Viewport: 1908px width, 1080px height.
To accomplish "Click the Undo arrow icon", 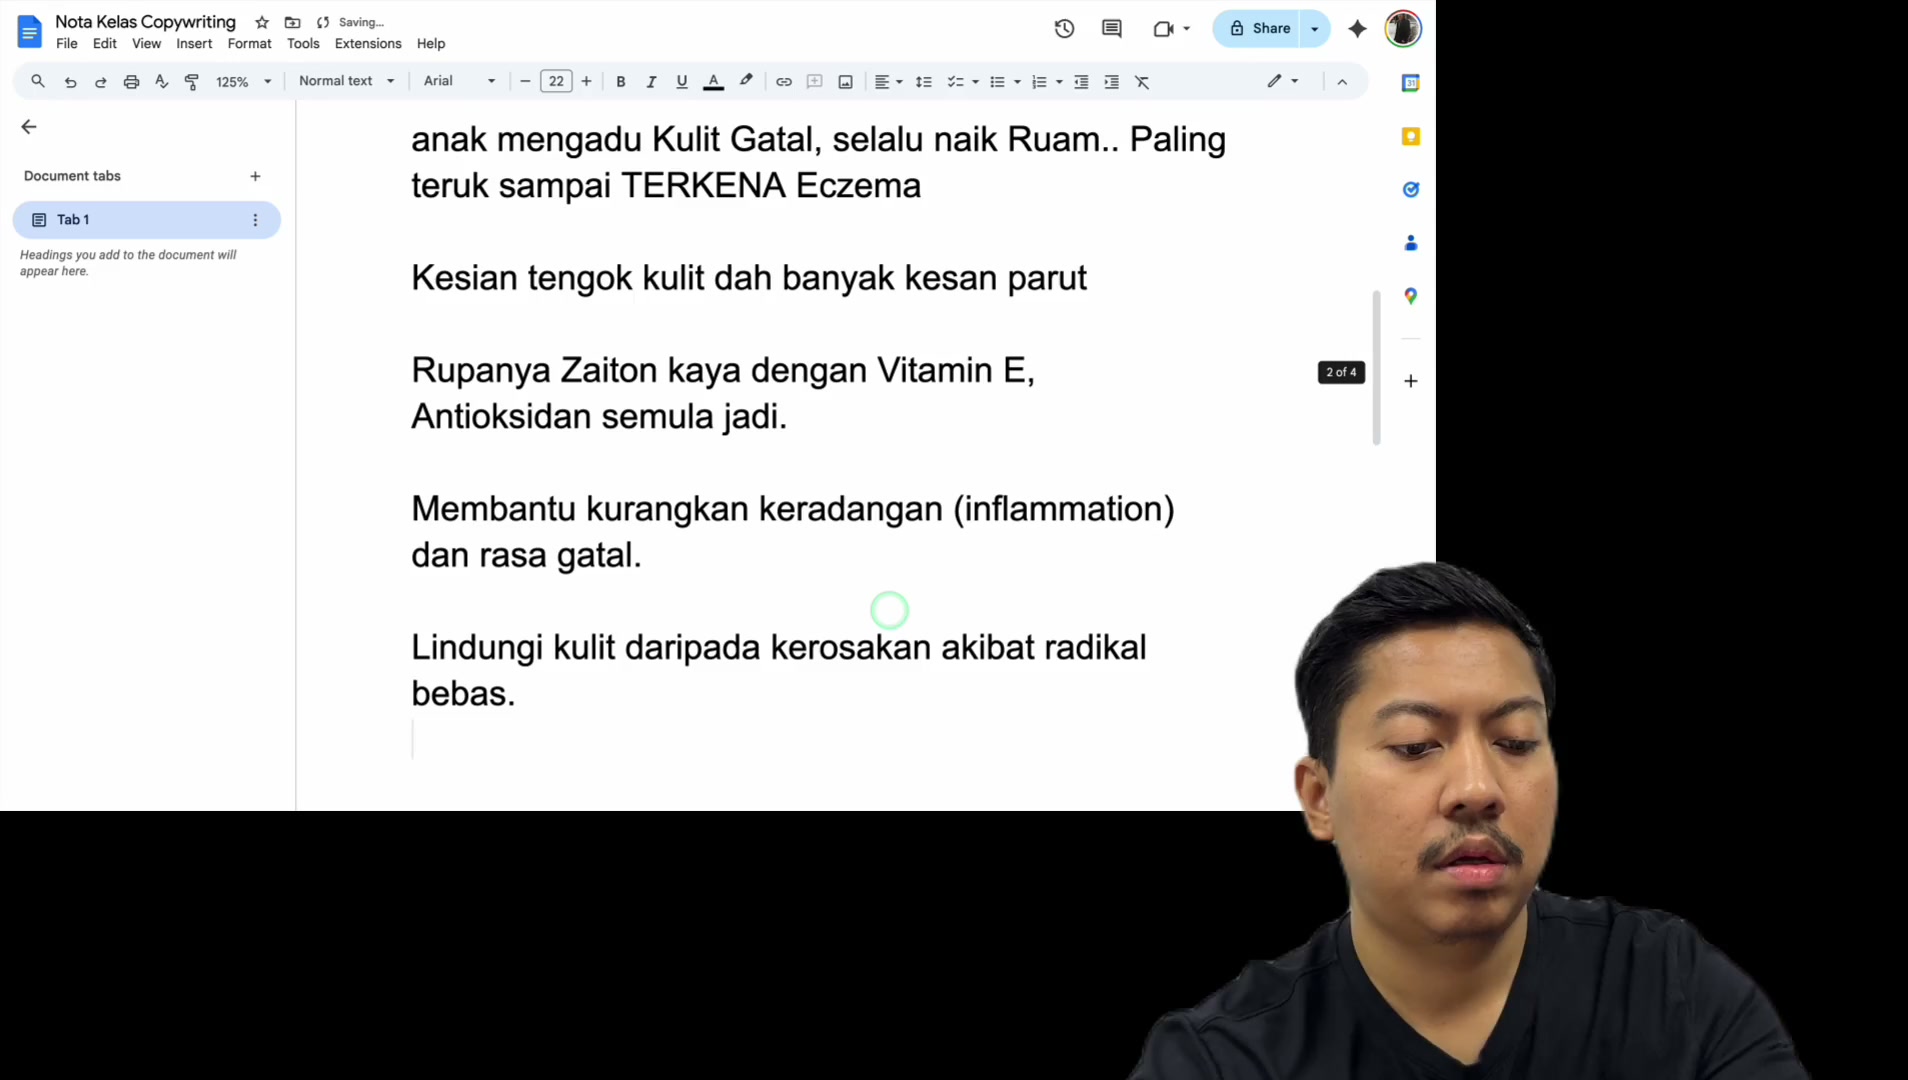I will pyautogui.click(x=70, y=82).
